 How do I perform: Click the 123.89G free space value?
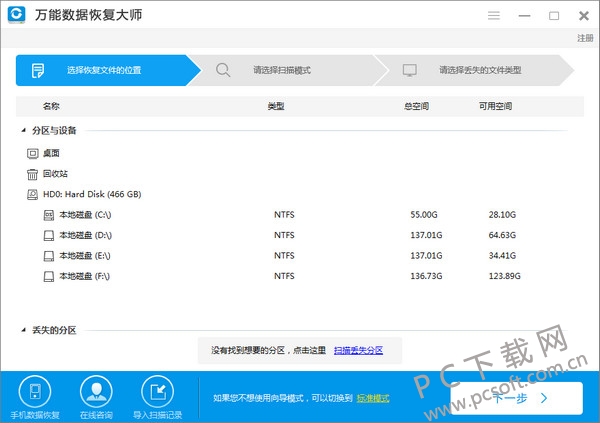click(505, 276)
